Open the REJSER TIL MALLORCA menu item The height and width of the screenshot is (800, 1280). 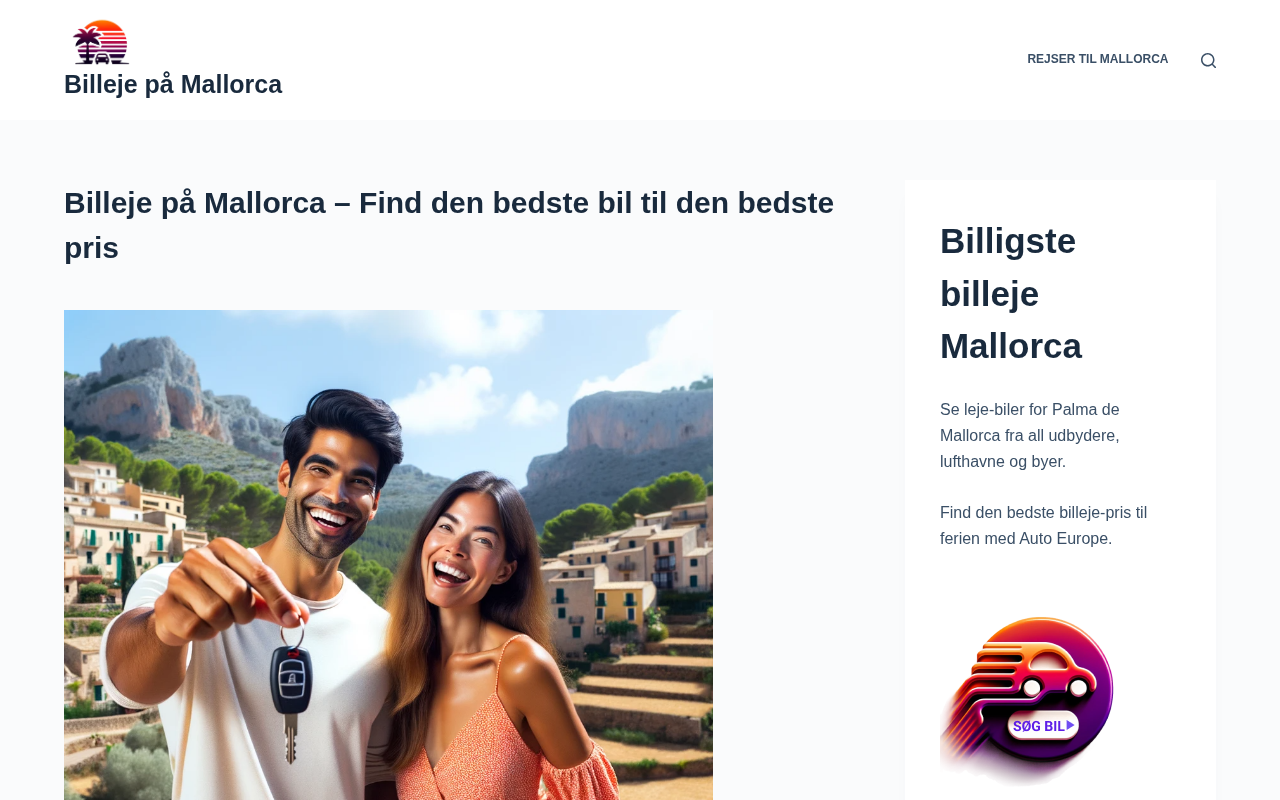[x=1097, y=60]
